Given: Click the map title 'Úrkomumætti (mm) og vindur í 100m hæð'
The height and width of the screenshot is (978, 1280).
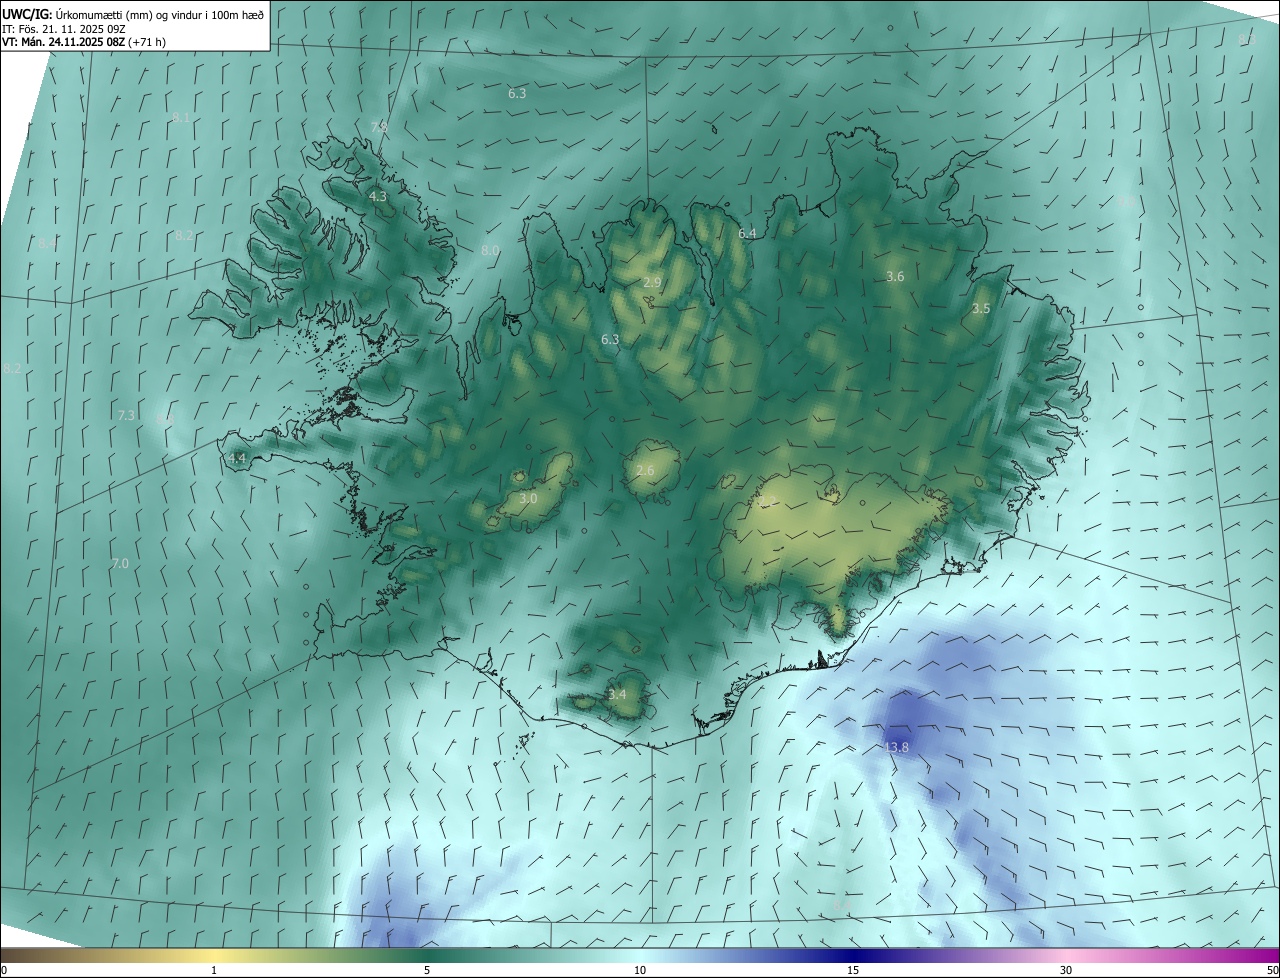Looking at the screenshot, I should pyautogui.click(x=160, y=13).
